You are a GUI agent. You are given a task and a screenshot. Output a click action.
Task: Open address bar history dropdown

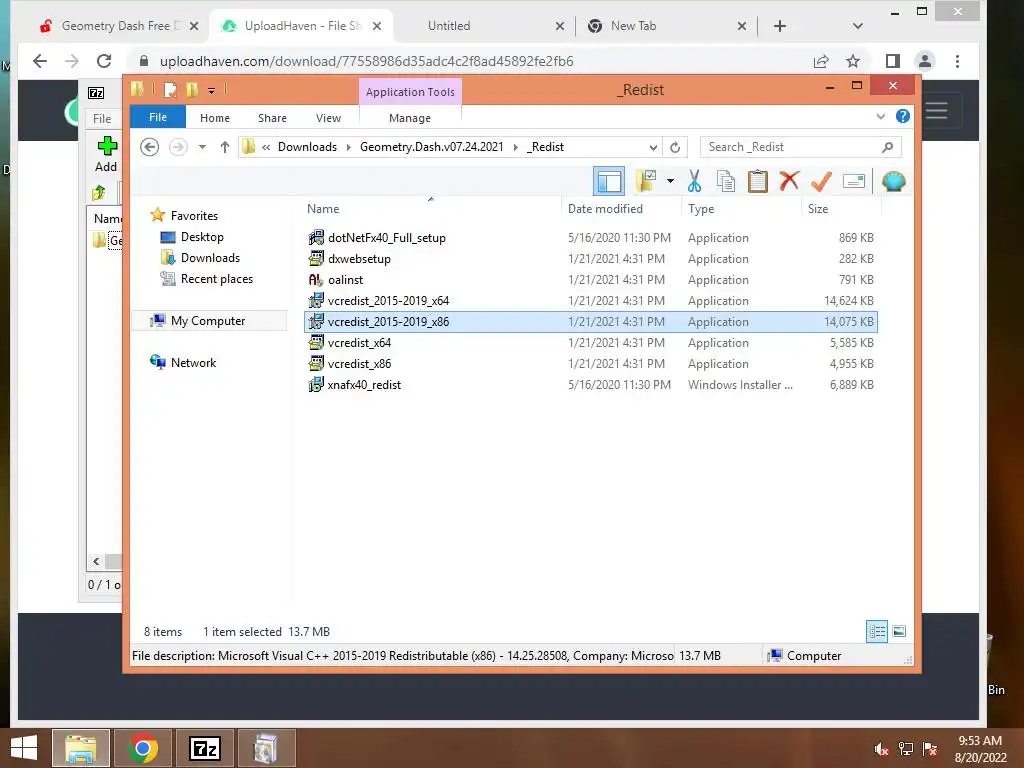[652, 147]
